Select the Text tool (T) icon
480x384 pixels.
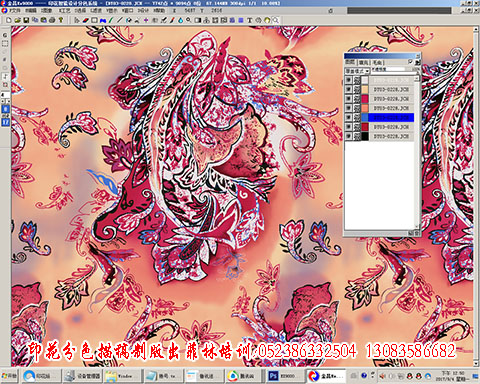pyautogui.click(x=249, y=20)
